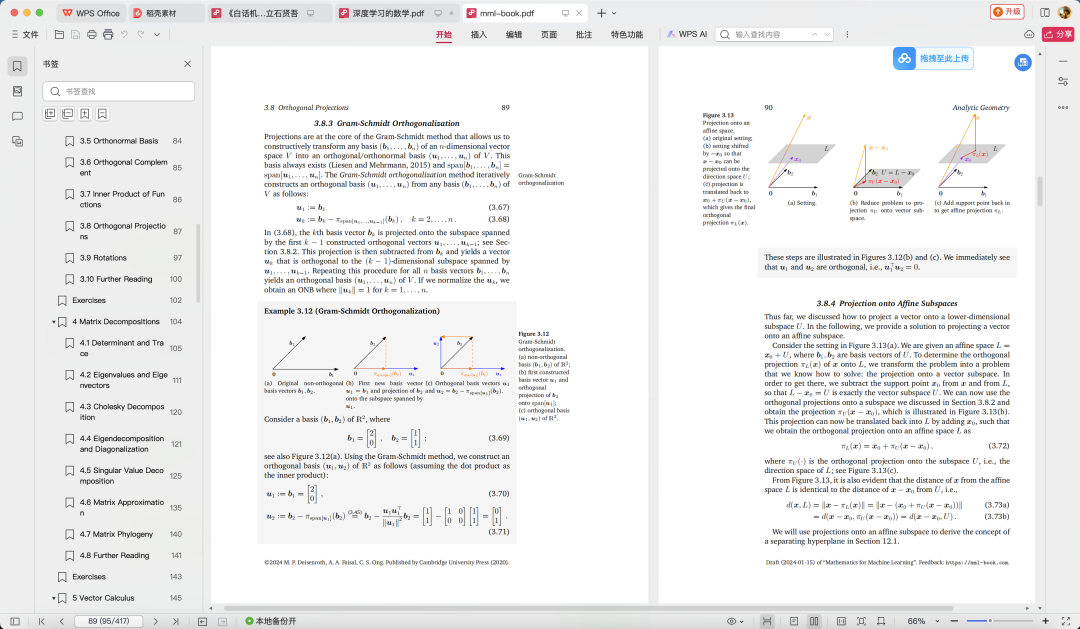Click the print icon
This screenshot has height=629, width=1080.
click(92, 34)
